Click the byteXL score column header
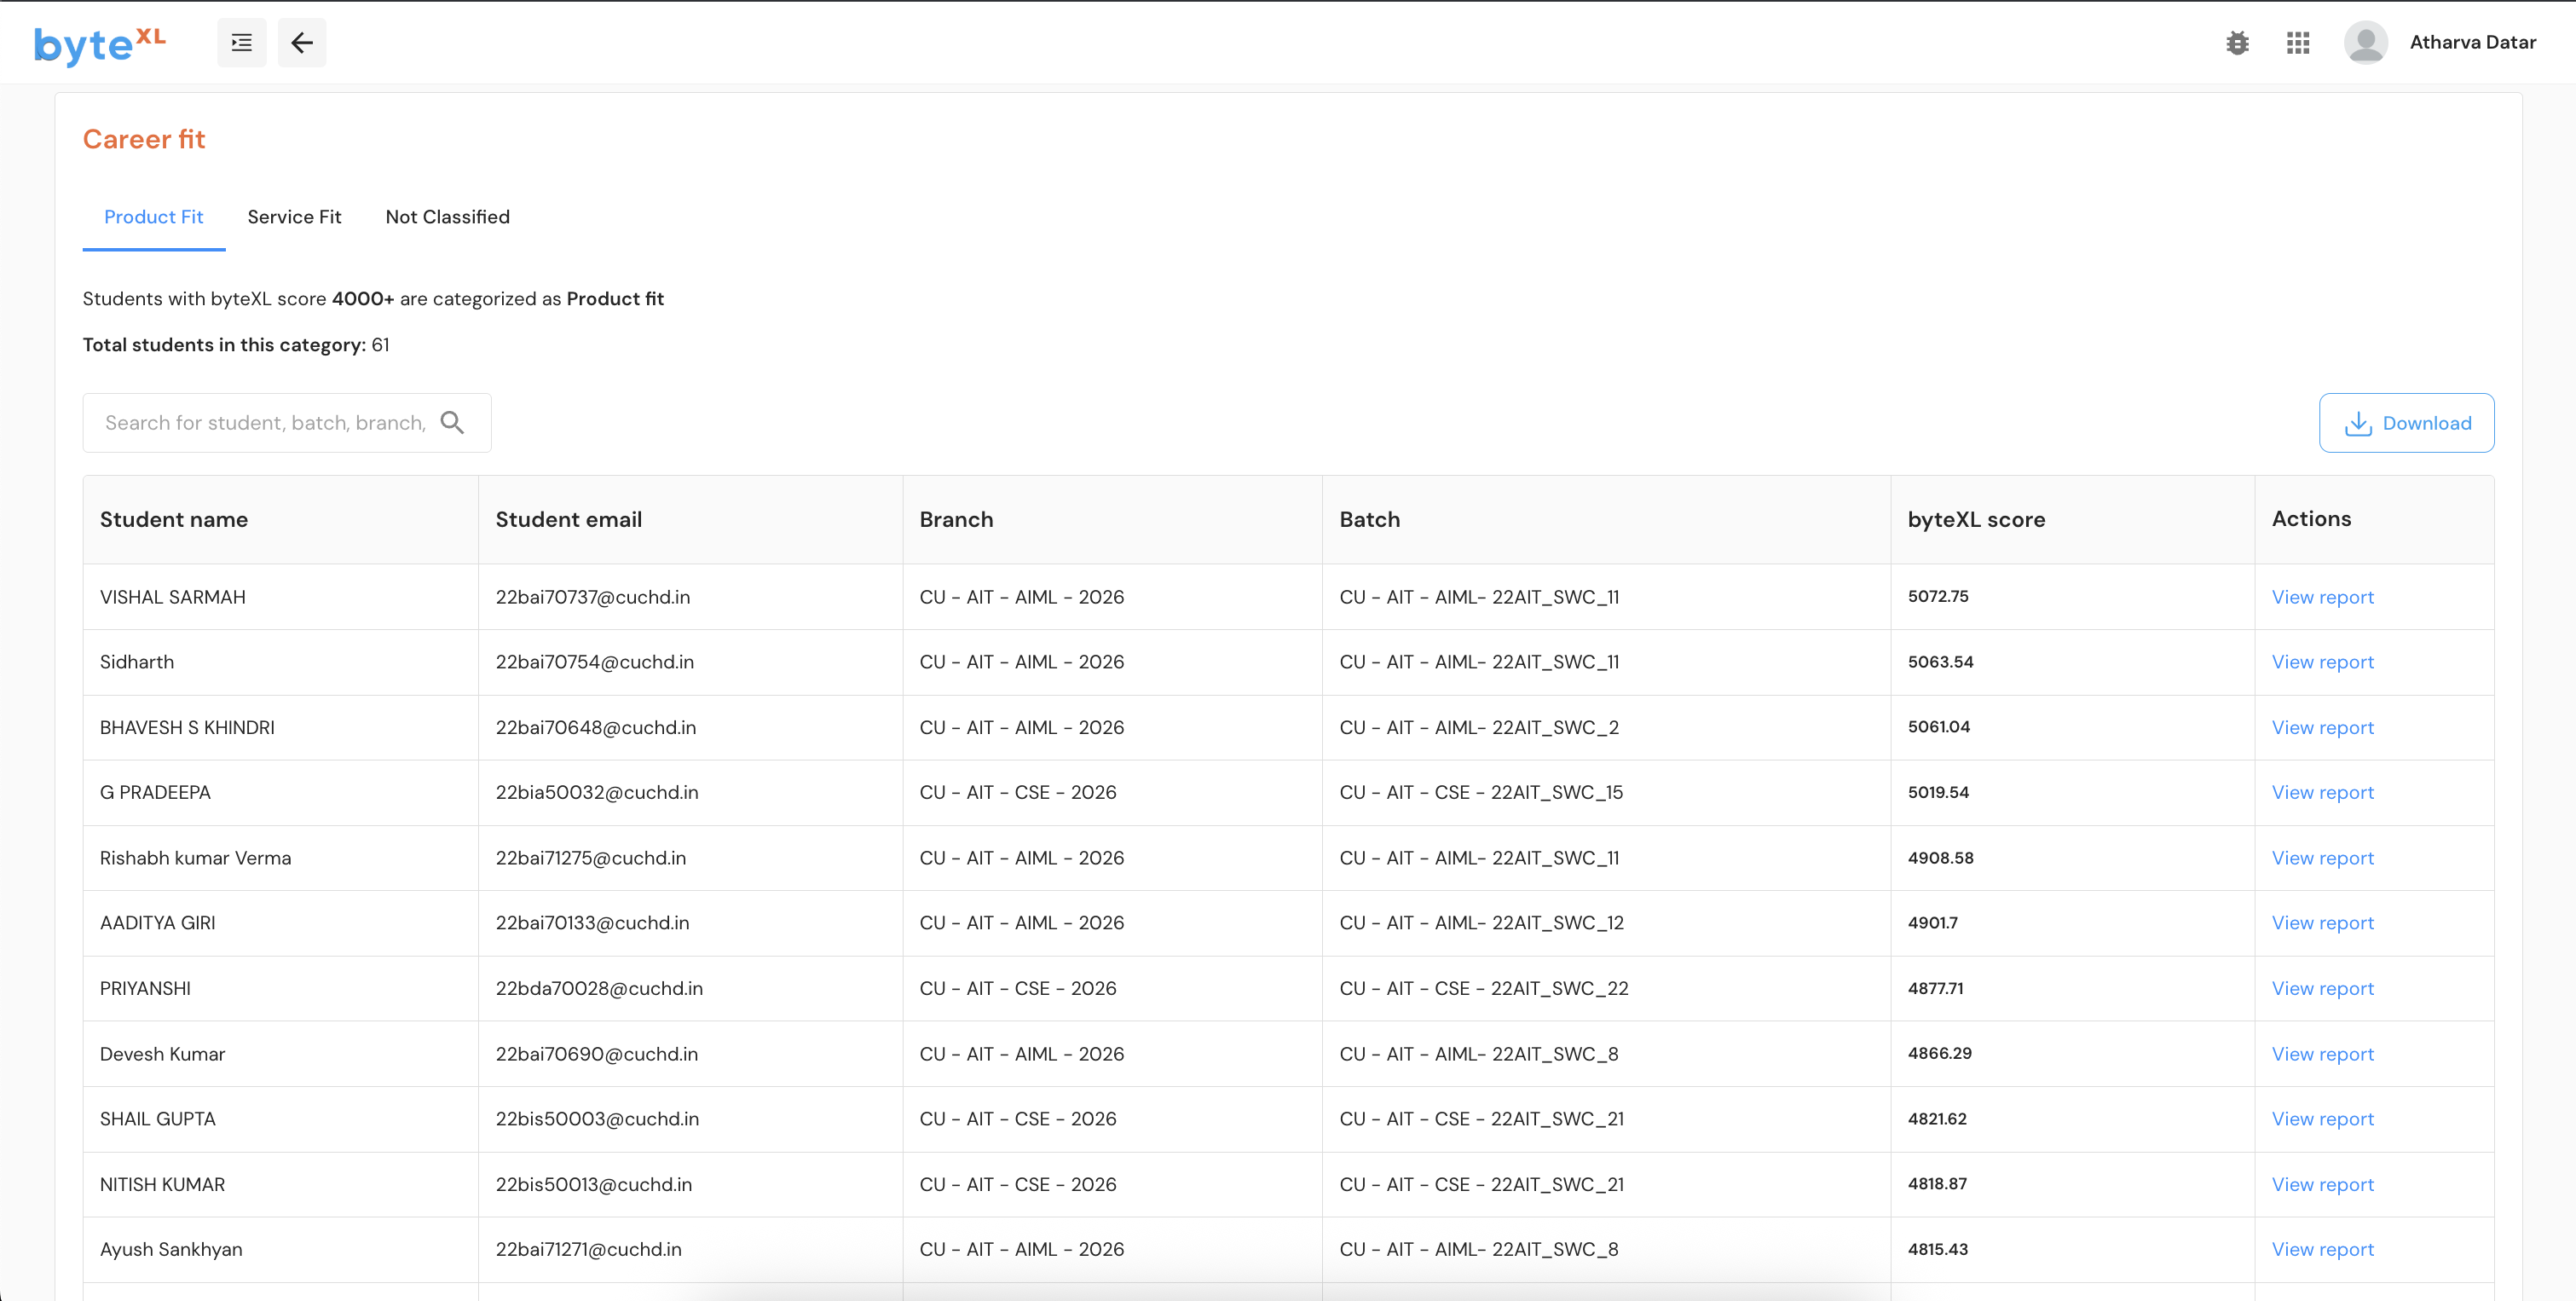The image size is (2576, 1301). [x=1976, y=520]
